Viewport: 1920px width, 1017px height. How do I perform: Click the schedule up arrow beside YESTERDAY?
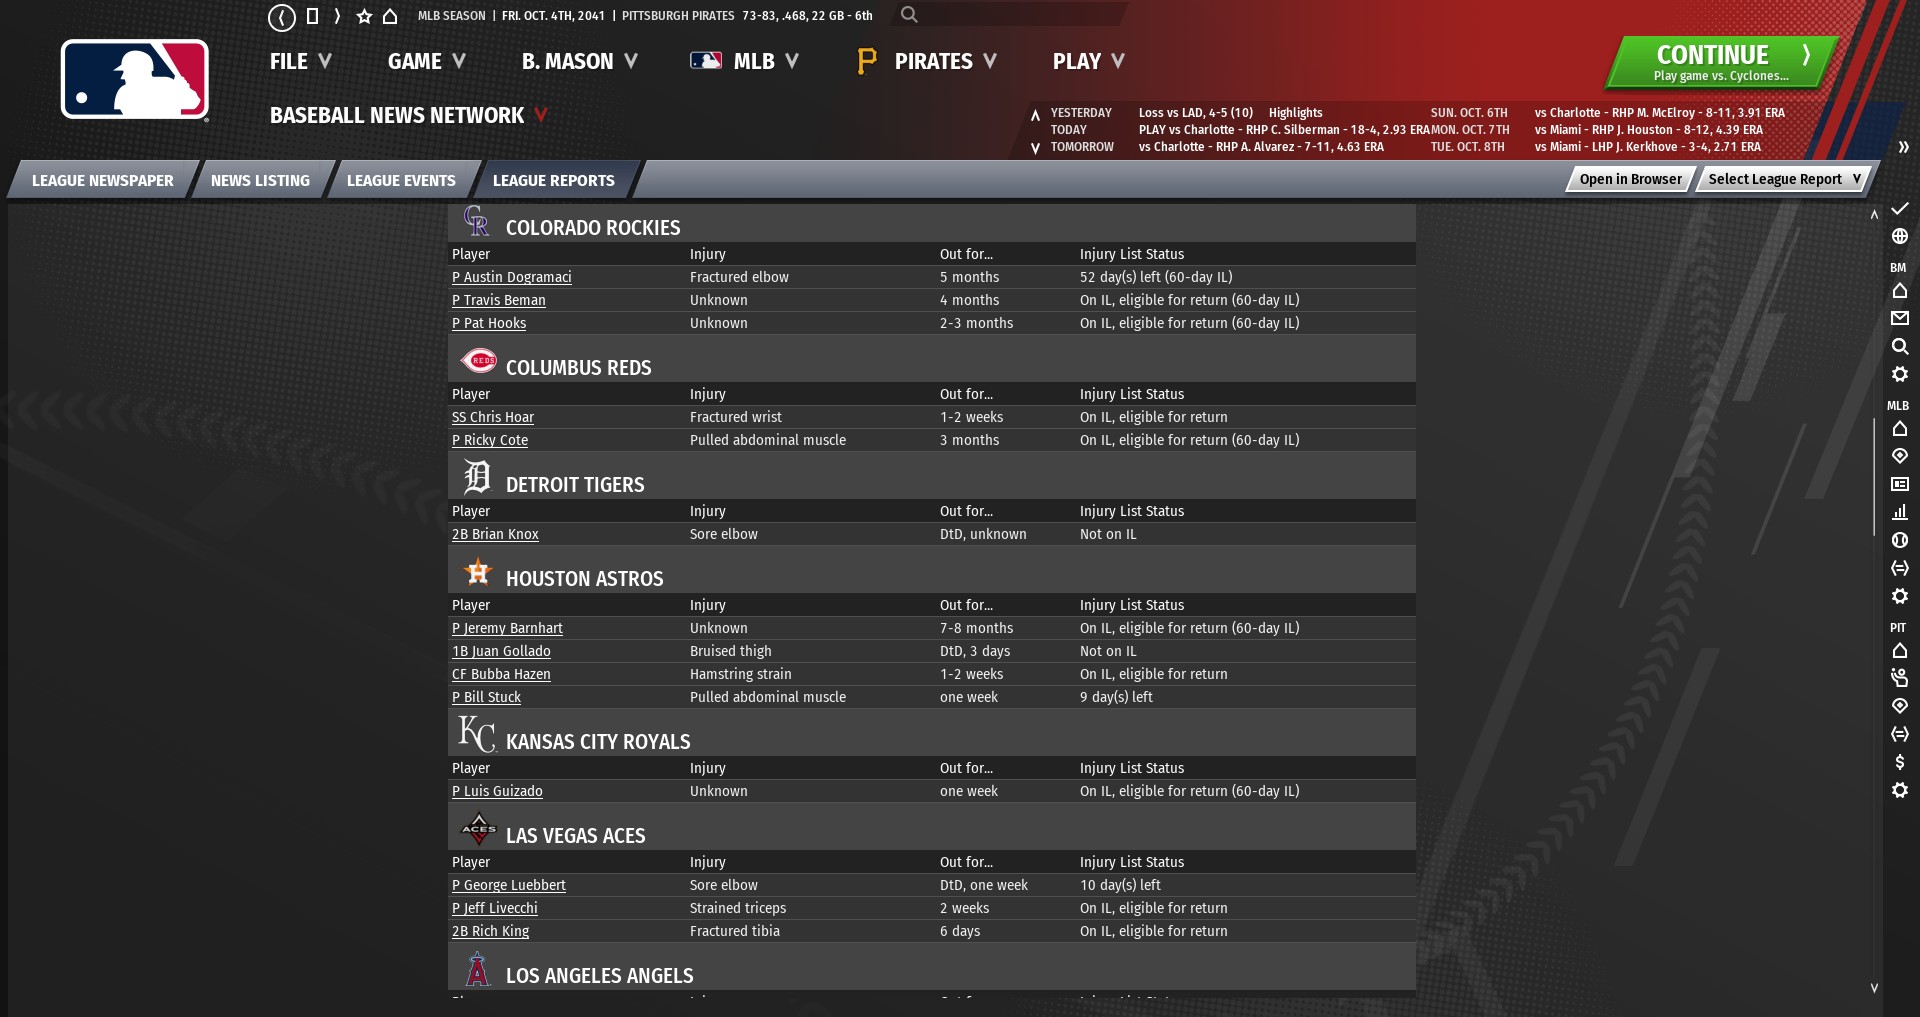[x=1035, y=114]
